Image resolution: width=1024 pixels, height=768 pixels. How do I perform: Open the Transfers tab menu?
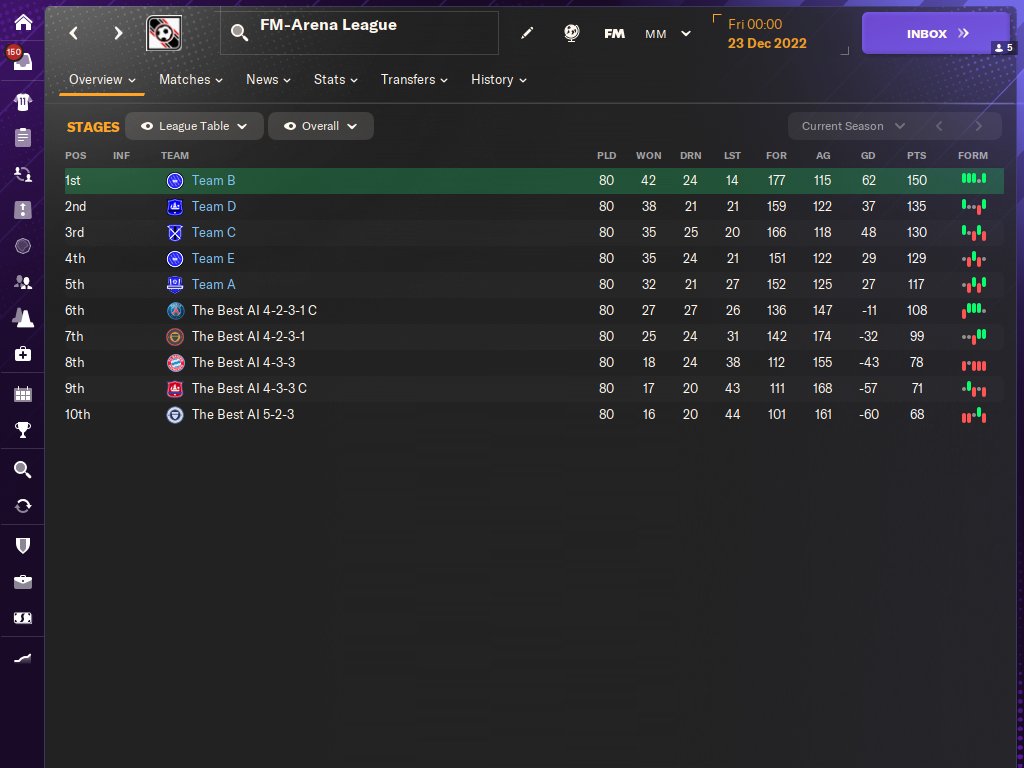tap(414, 80)
